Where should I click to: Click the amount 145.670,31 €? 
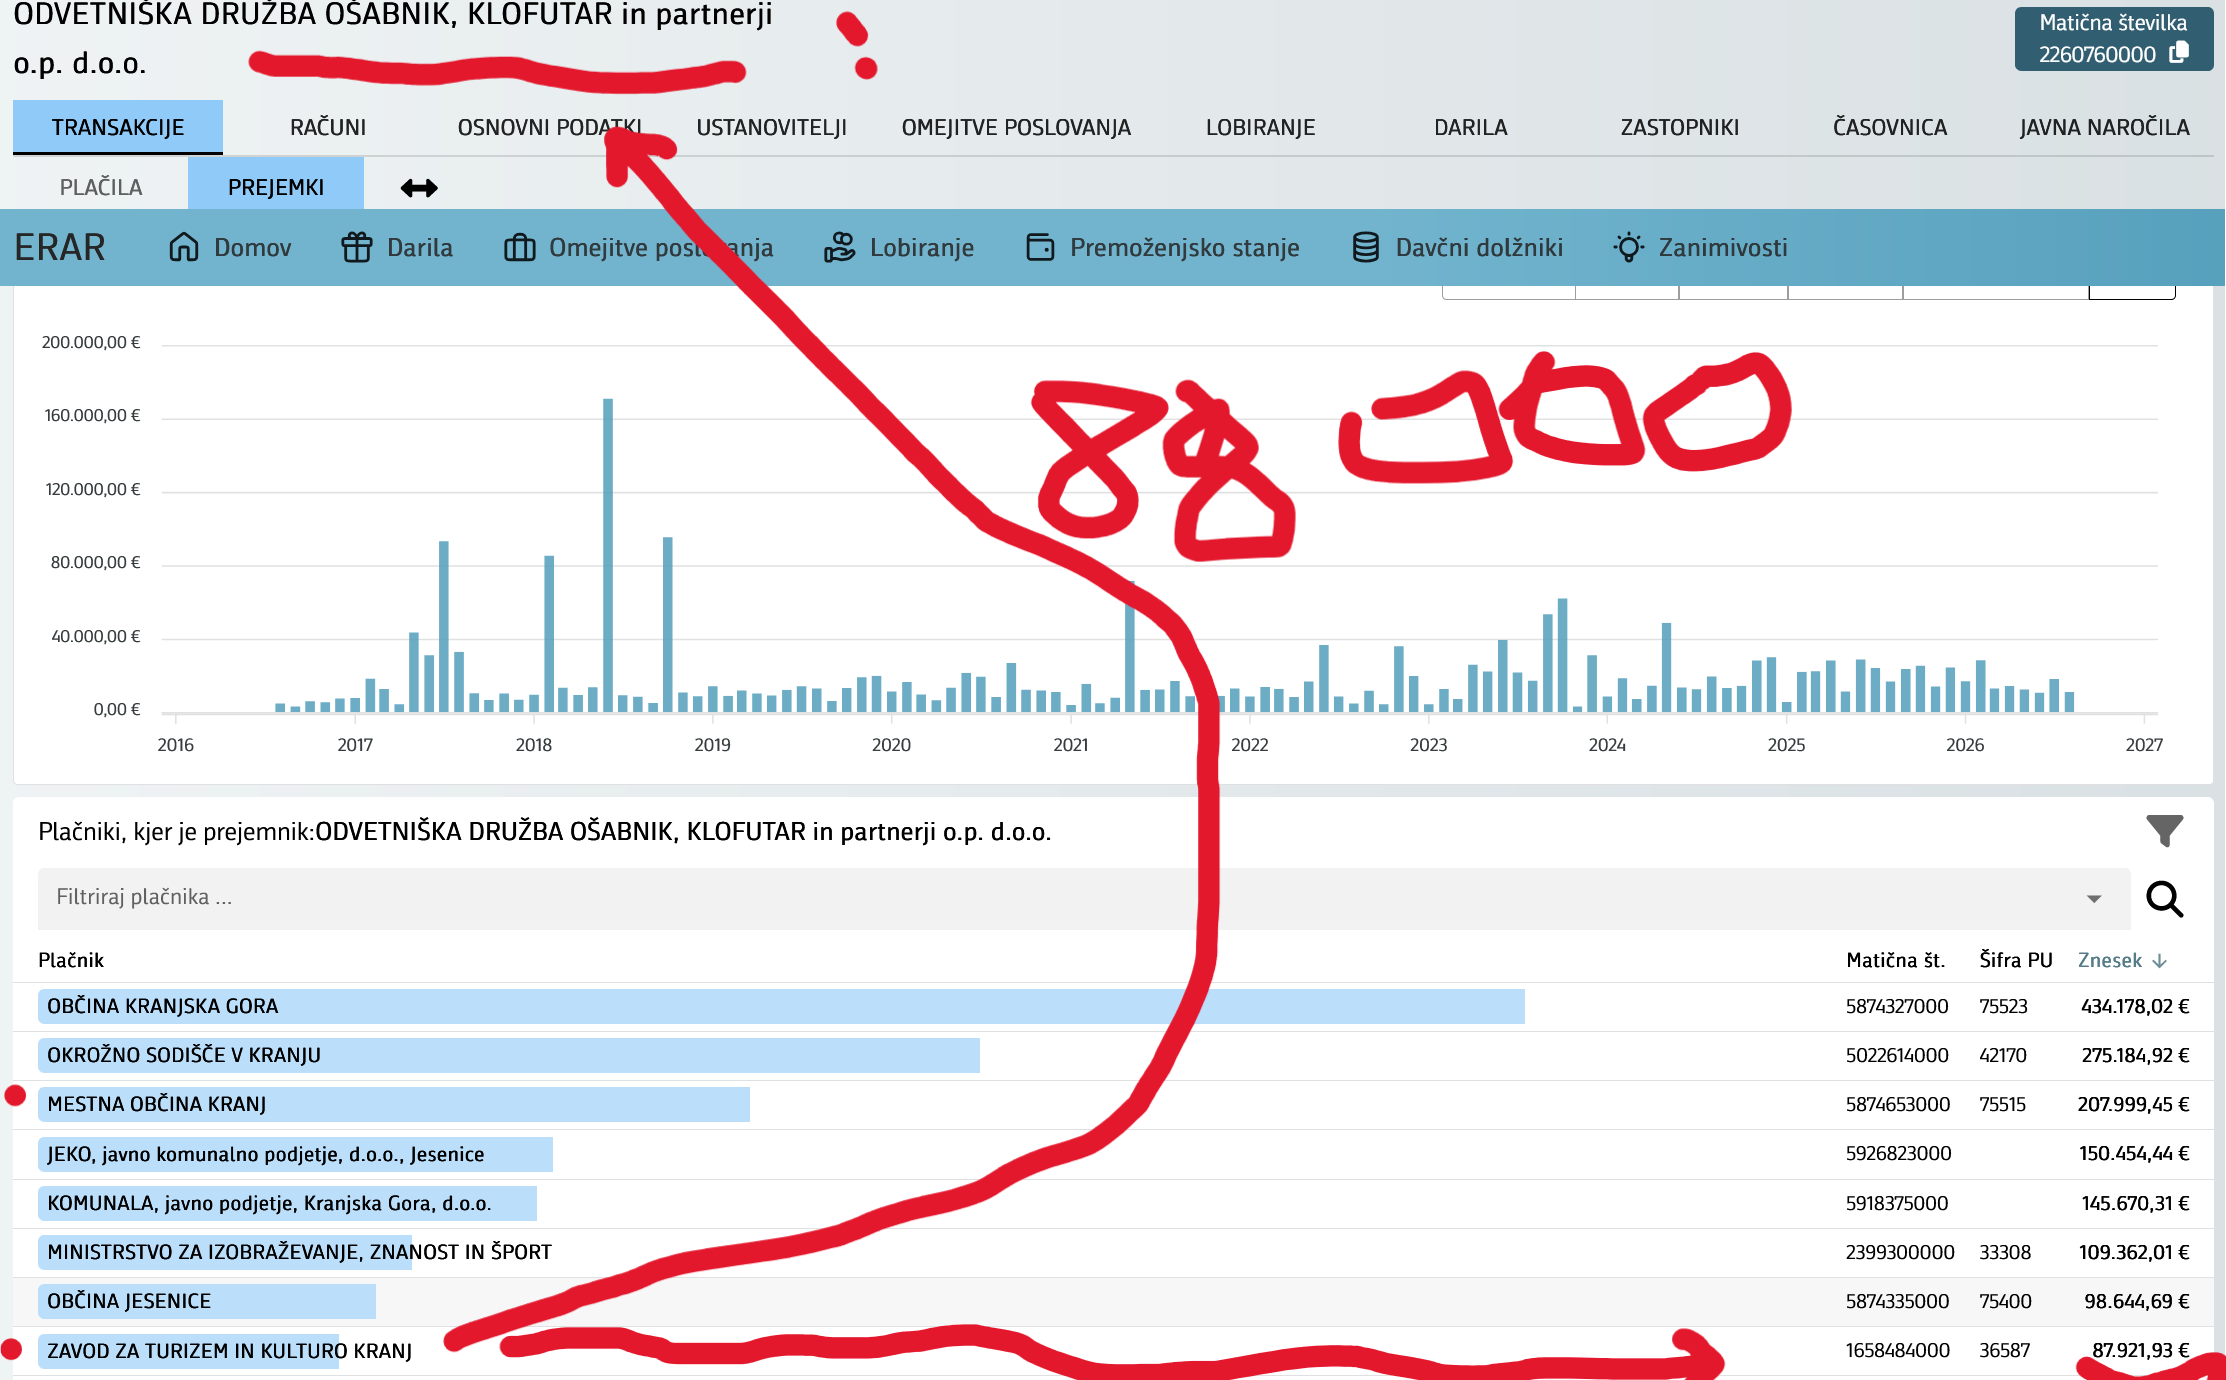coord(2135,1204)
